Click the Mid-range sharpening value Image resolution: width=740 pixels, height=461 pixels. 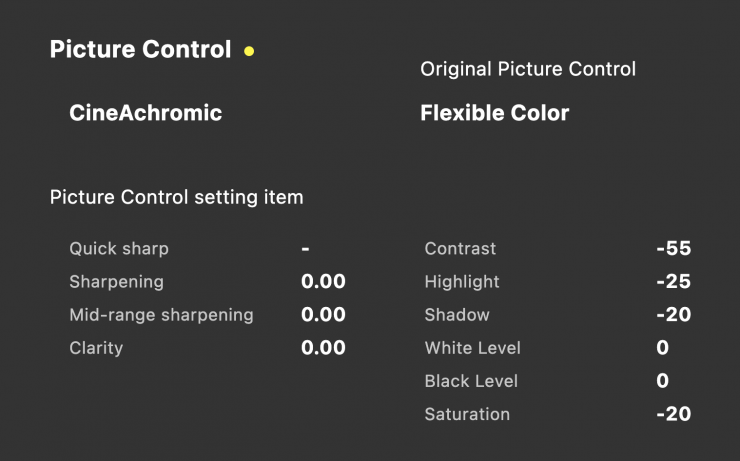point(323,315)
